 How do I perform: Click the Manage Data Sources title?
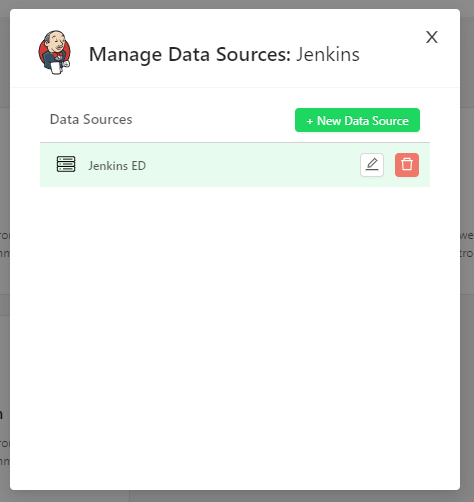tap(224, 54)
